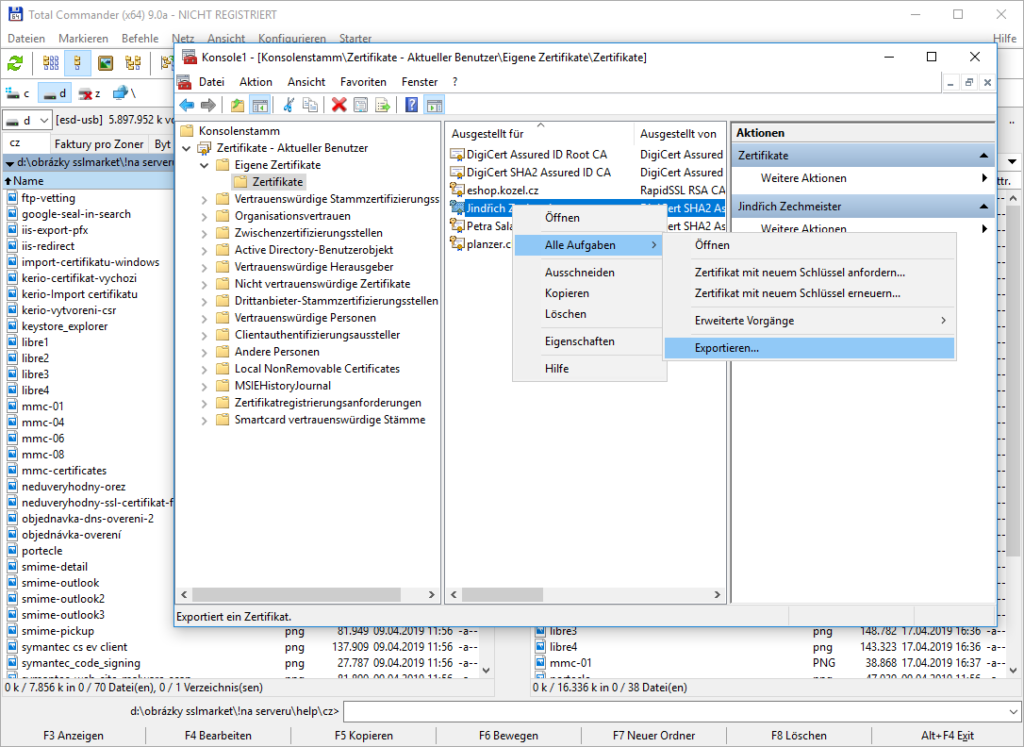Screen dimensions: 1024x747
Task: Open Help via the blue question mark icon
Action: click(410, 104)
